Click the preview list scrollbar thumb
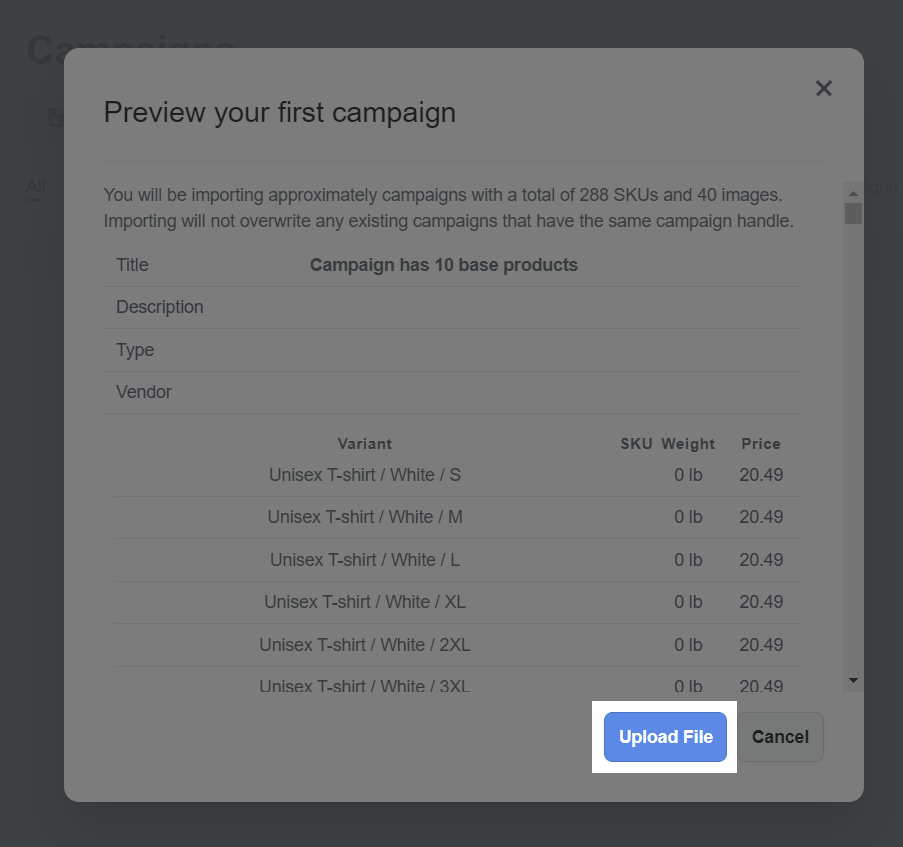Screen dimensions: 903x847 pos(853,213)
